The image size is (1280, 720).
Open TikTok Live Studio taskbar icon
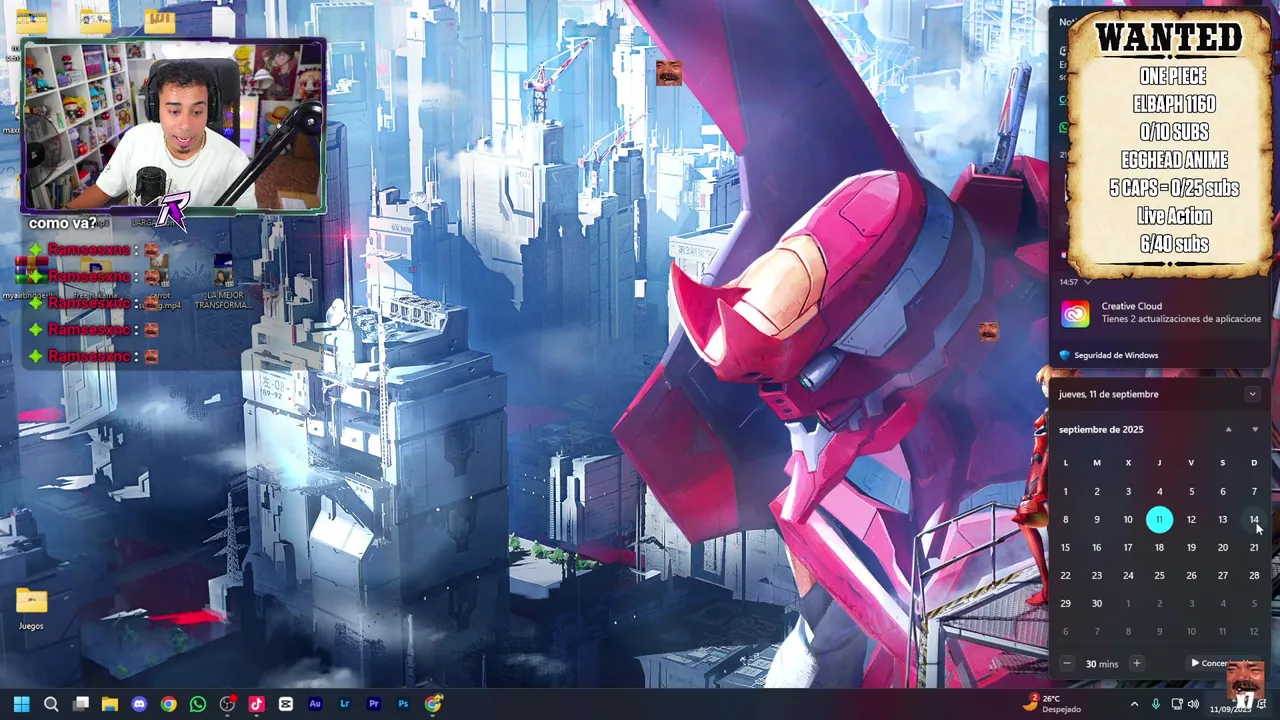point(256,704)
